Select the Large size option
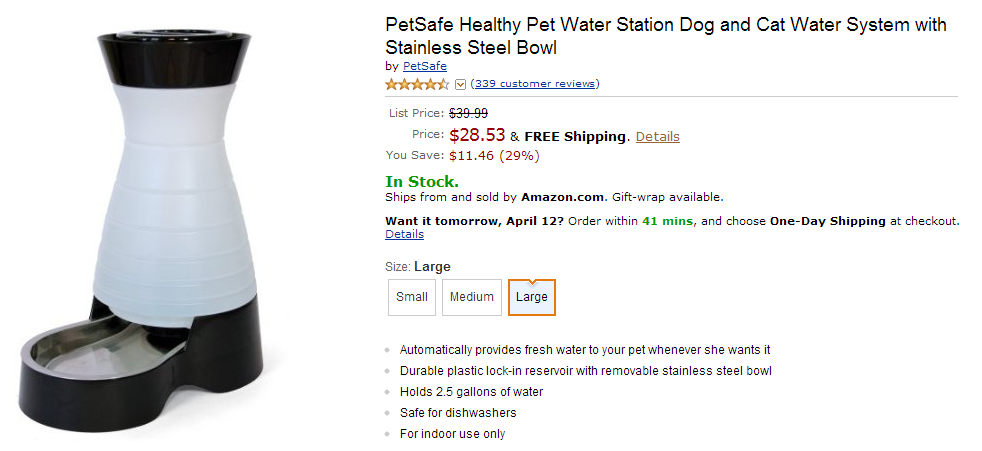982x451 pixels. [532, 297]
